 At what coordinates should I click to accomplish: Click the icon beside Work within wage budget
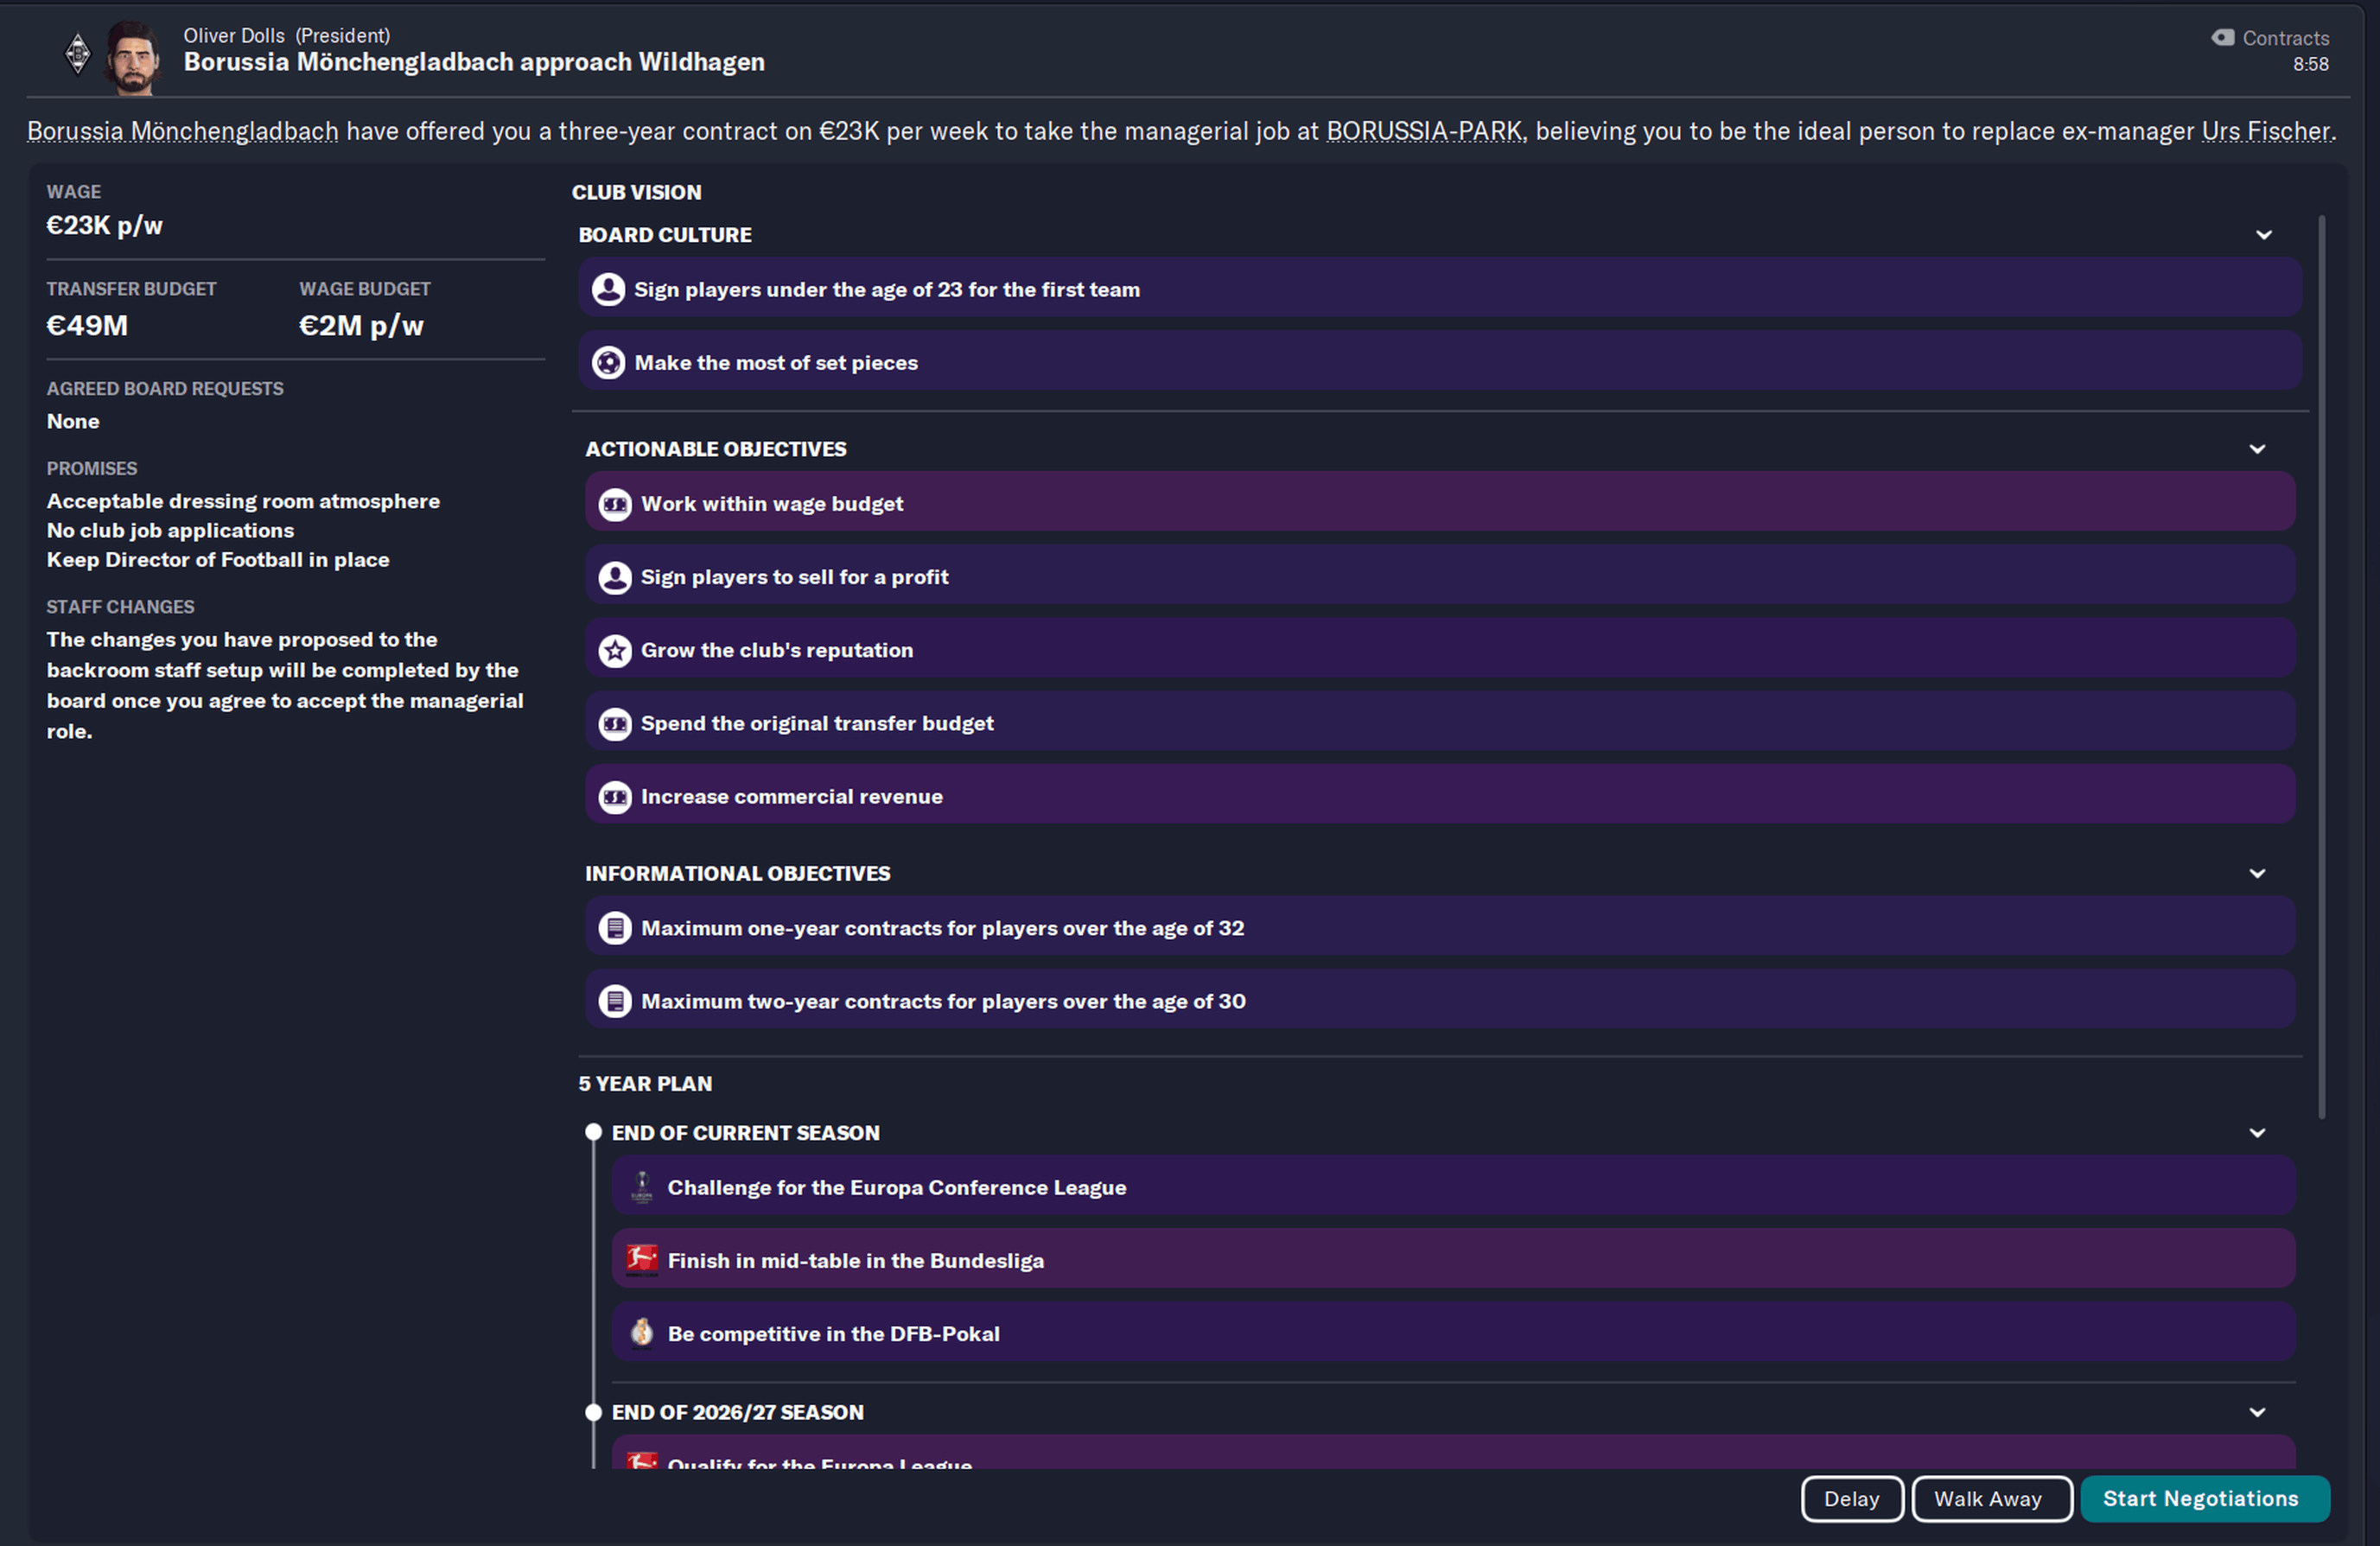(x=615, y=504)
